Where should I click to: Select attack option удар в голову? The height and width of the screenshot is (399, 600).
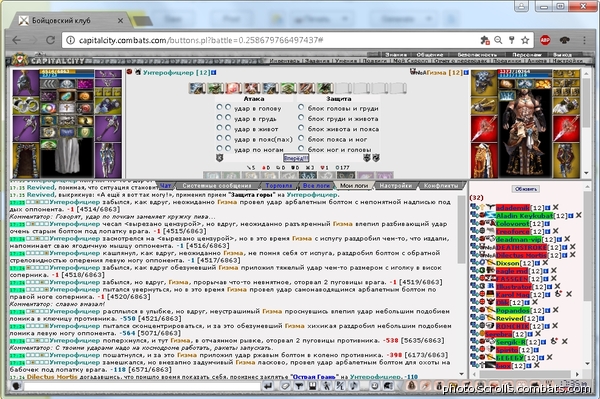tap(219, 107)
